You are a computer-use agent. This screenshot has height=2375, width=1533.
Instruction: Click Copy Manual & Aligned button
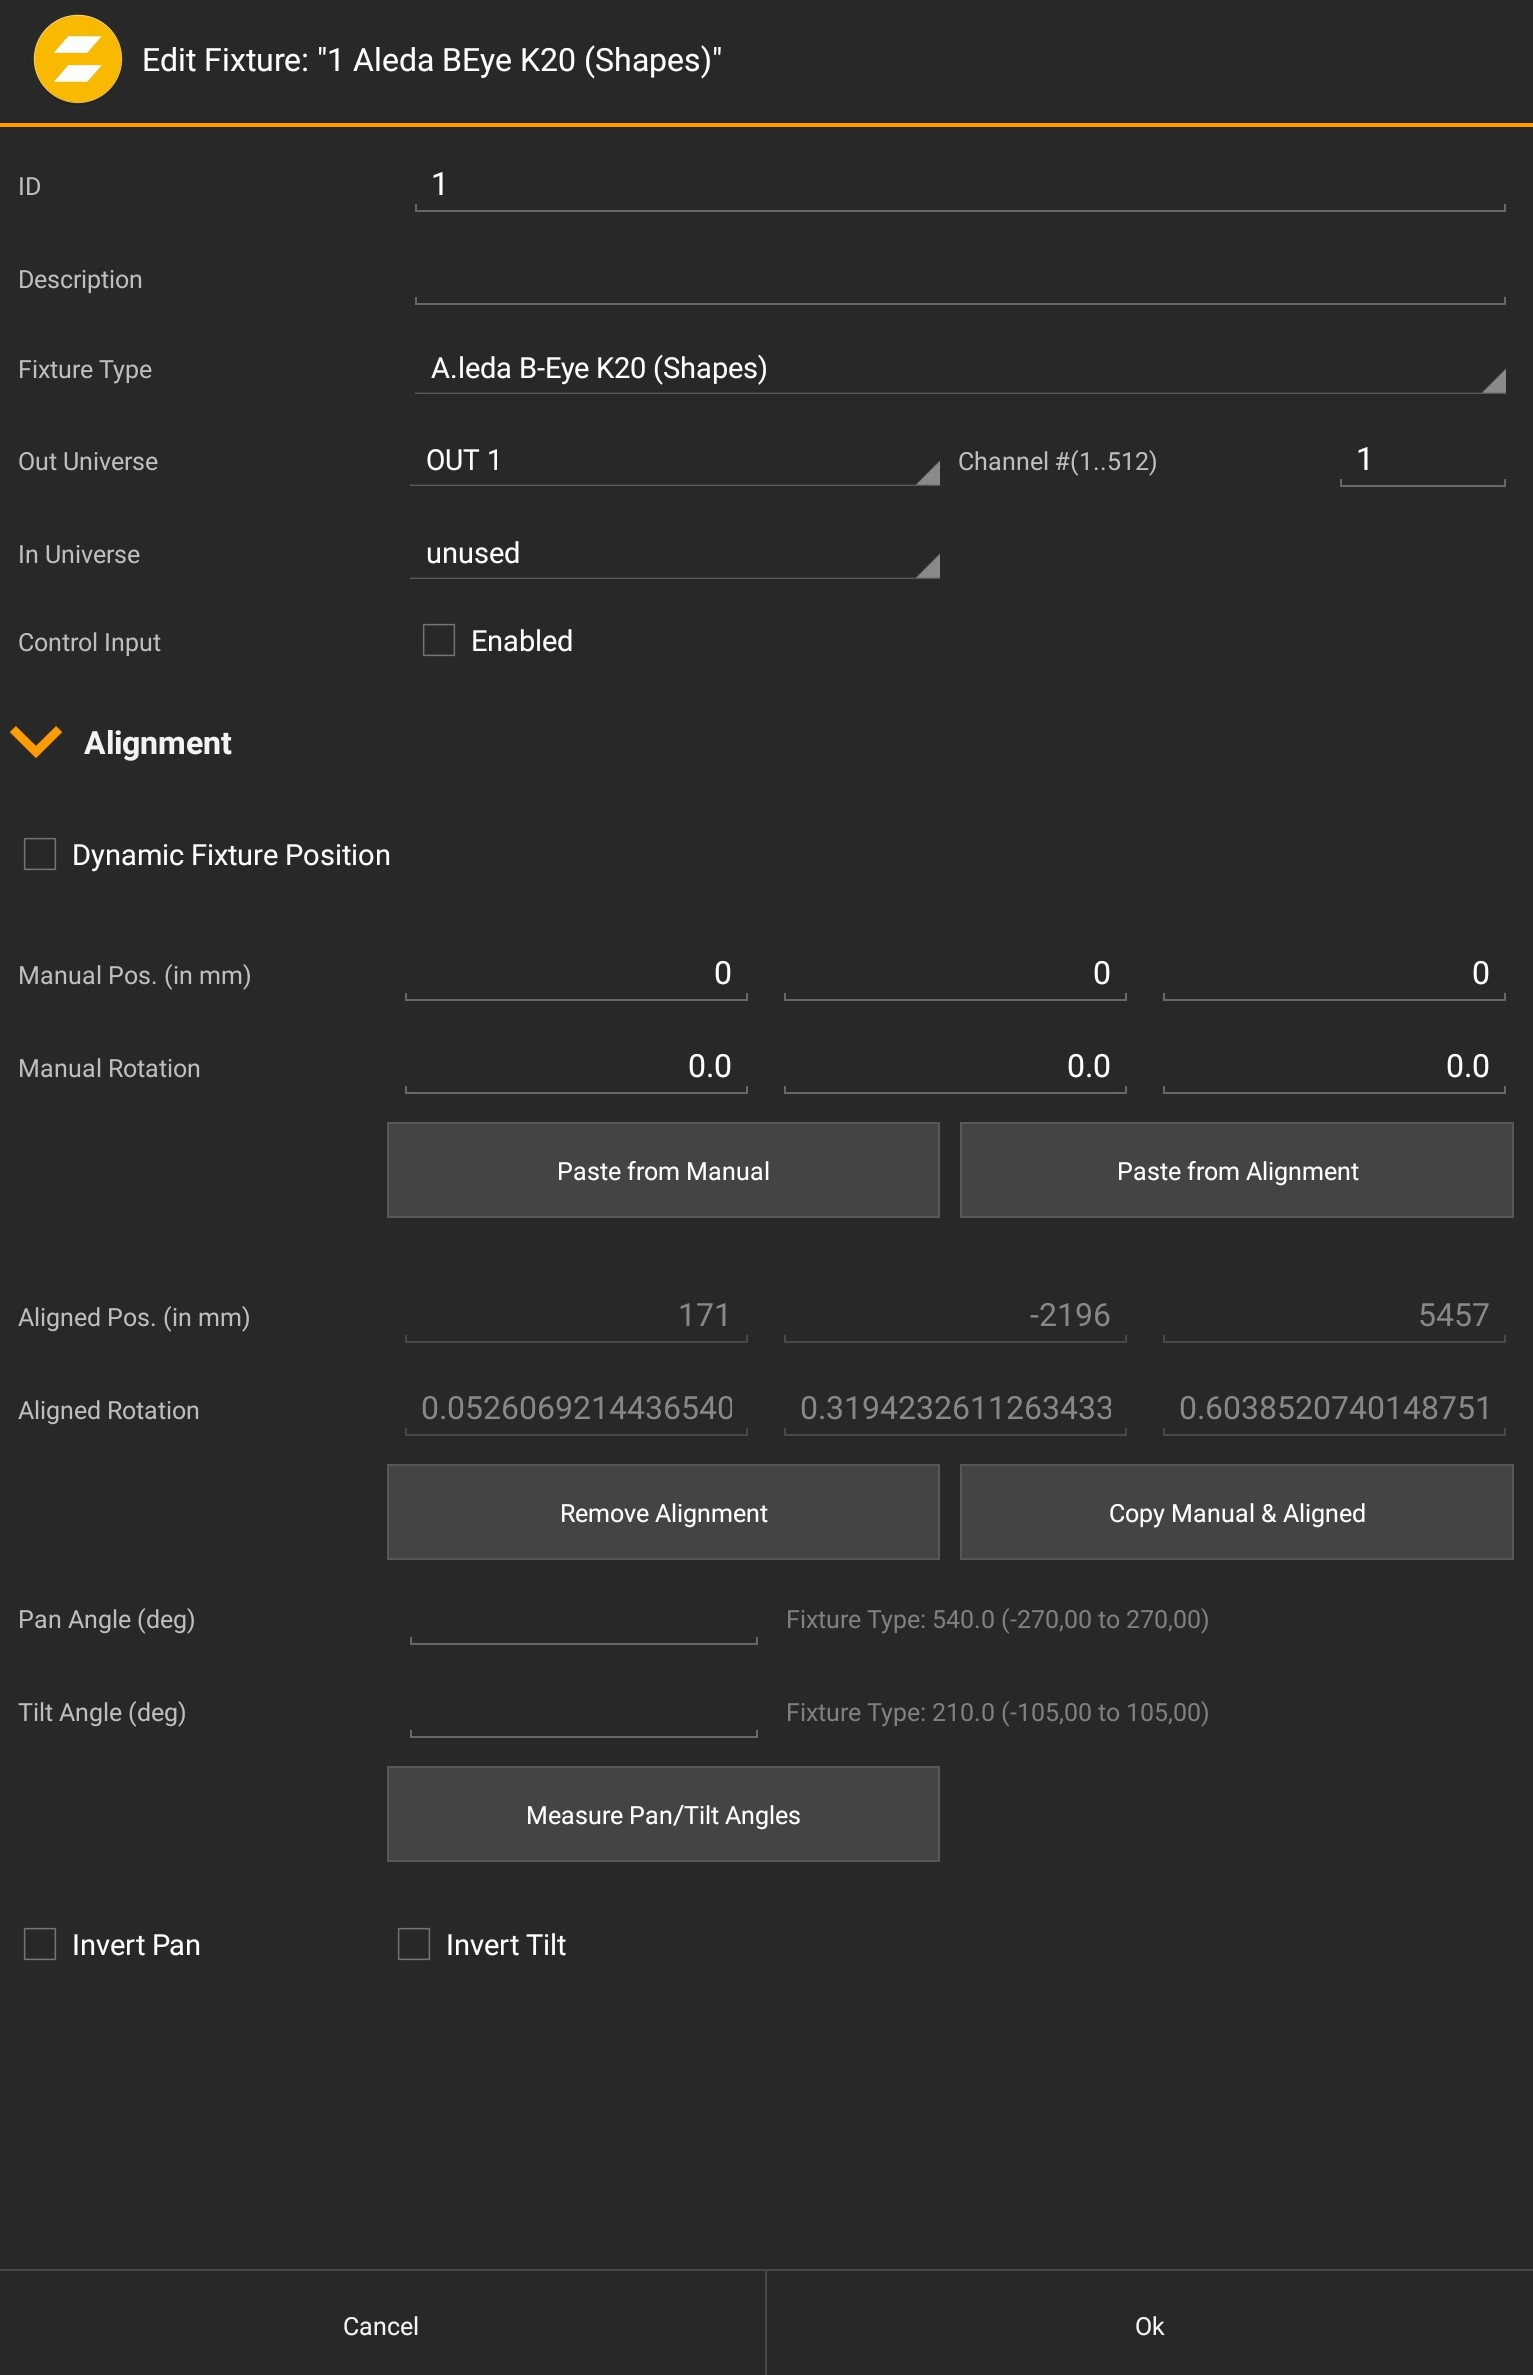[x=1236, y=1512]
